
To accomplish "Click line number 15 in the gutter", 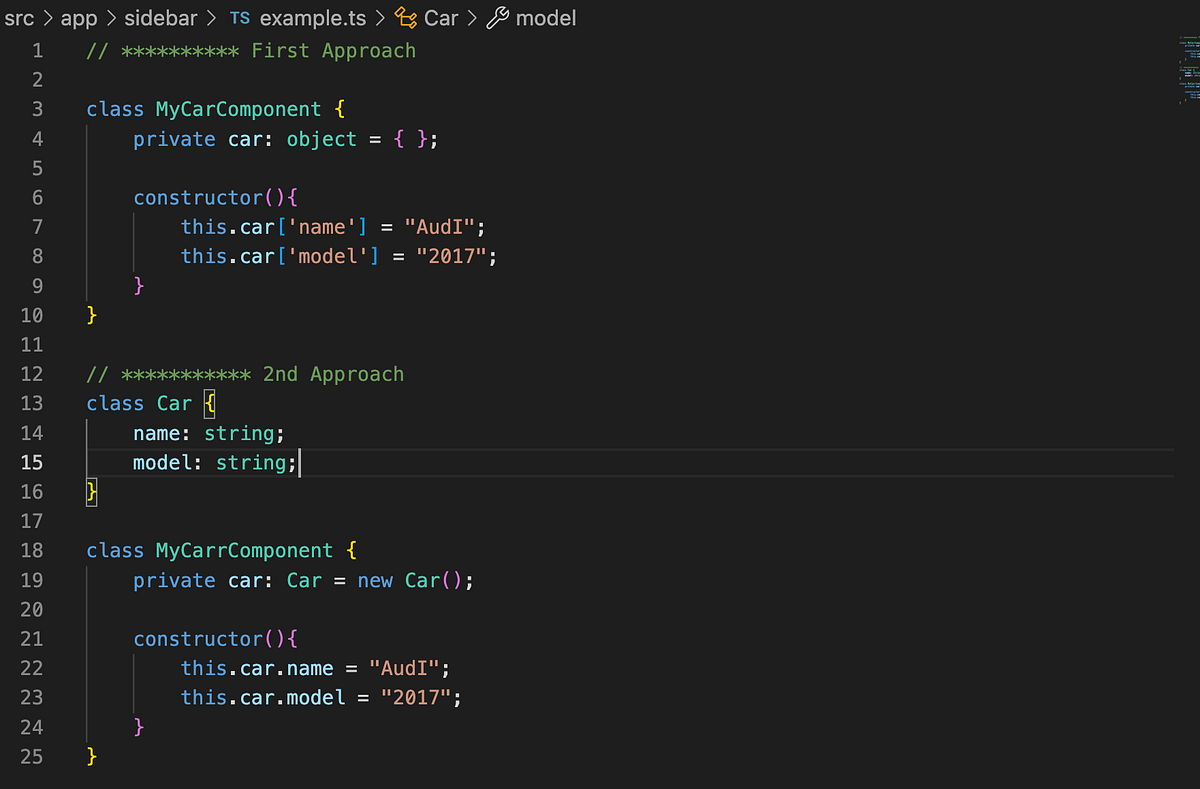I will tap(32, 462).
